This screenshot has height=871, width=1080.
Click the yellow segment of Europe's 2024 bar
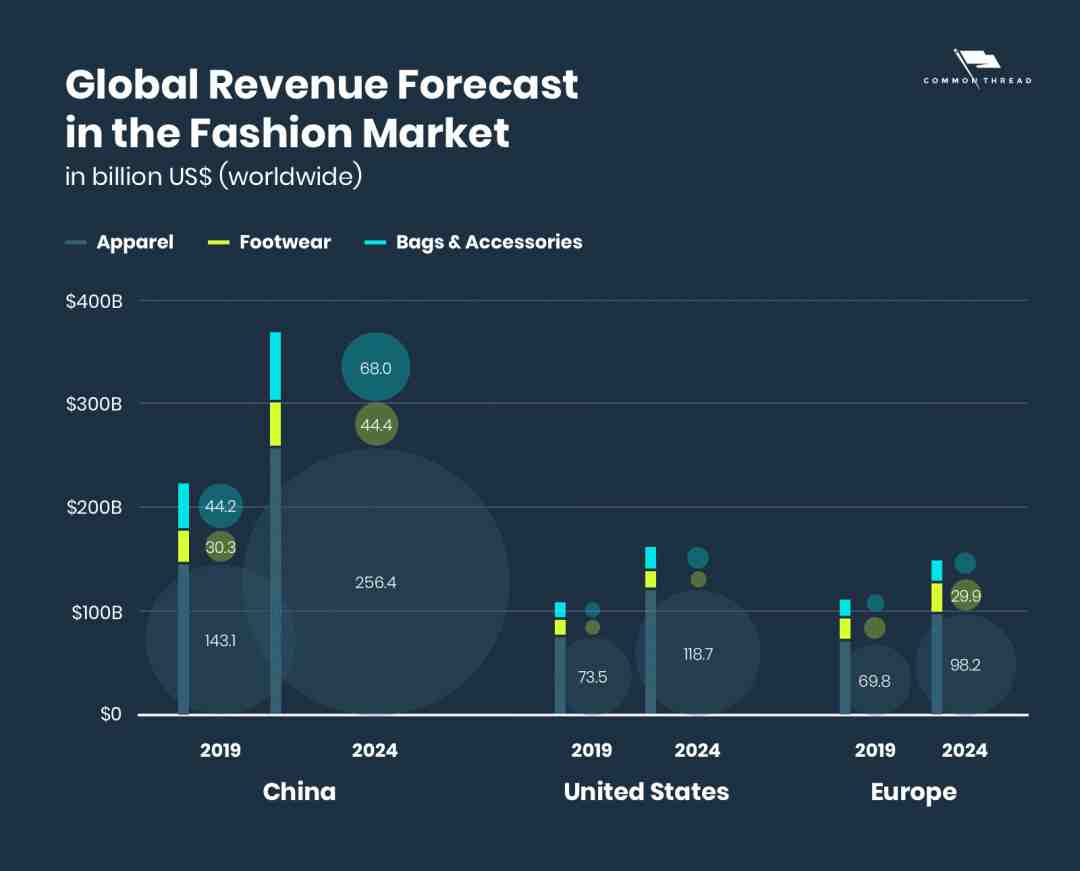pyautogui.click(x=937, y=598)
